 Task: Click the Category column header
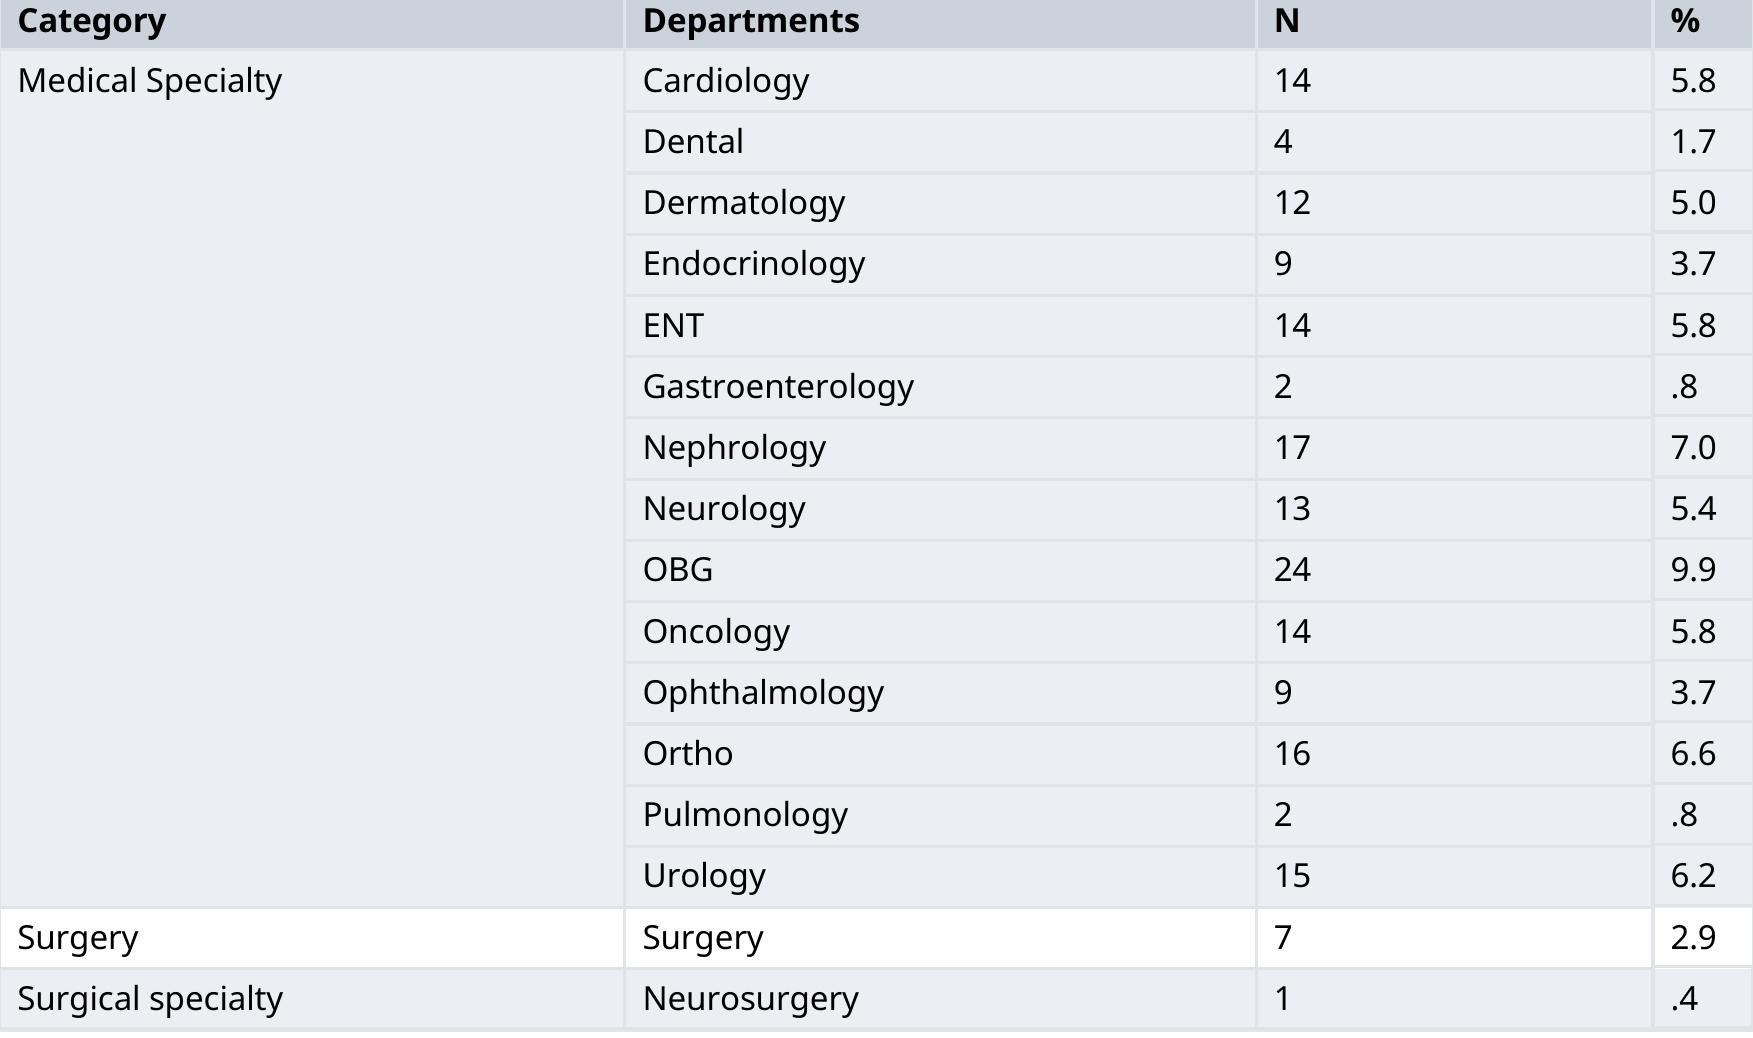[x=92, y=21]
